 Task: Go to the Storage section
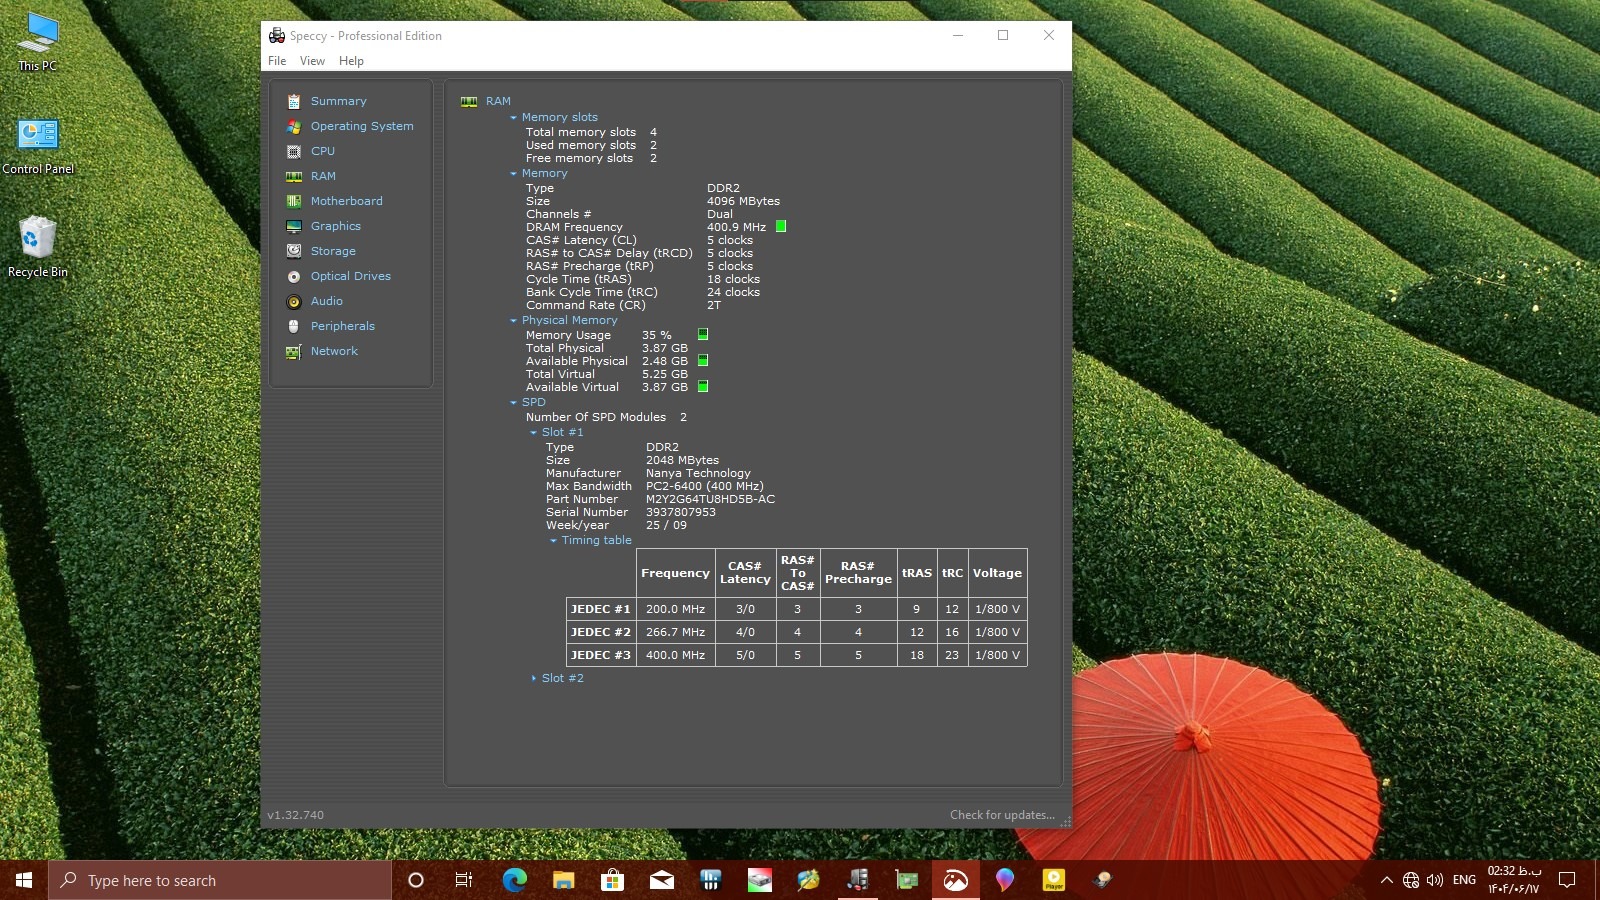pyautogui.click(x=333, y=251)
